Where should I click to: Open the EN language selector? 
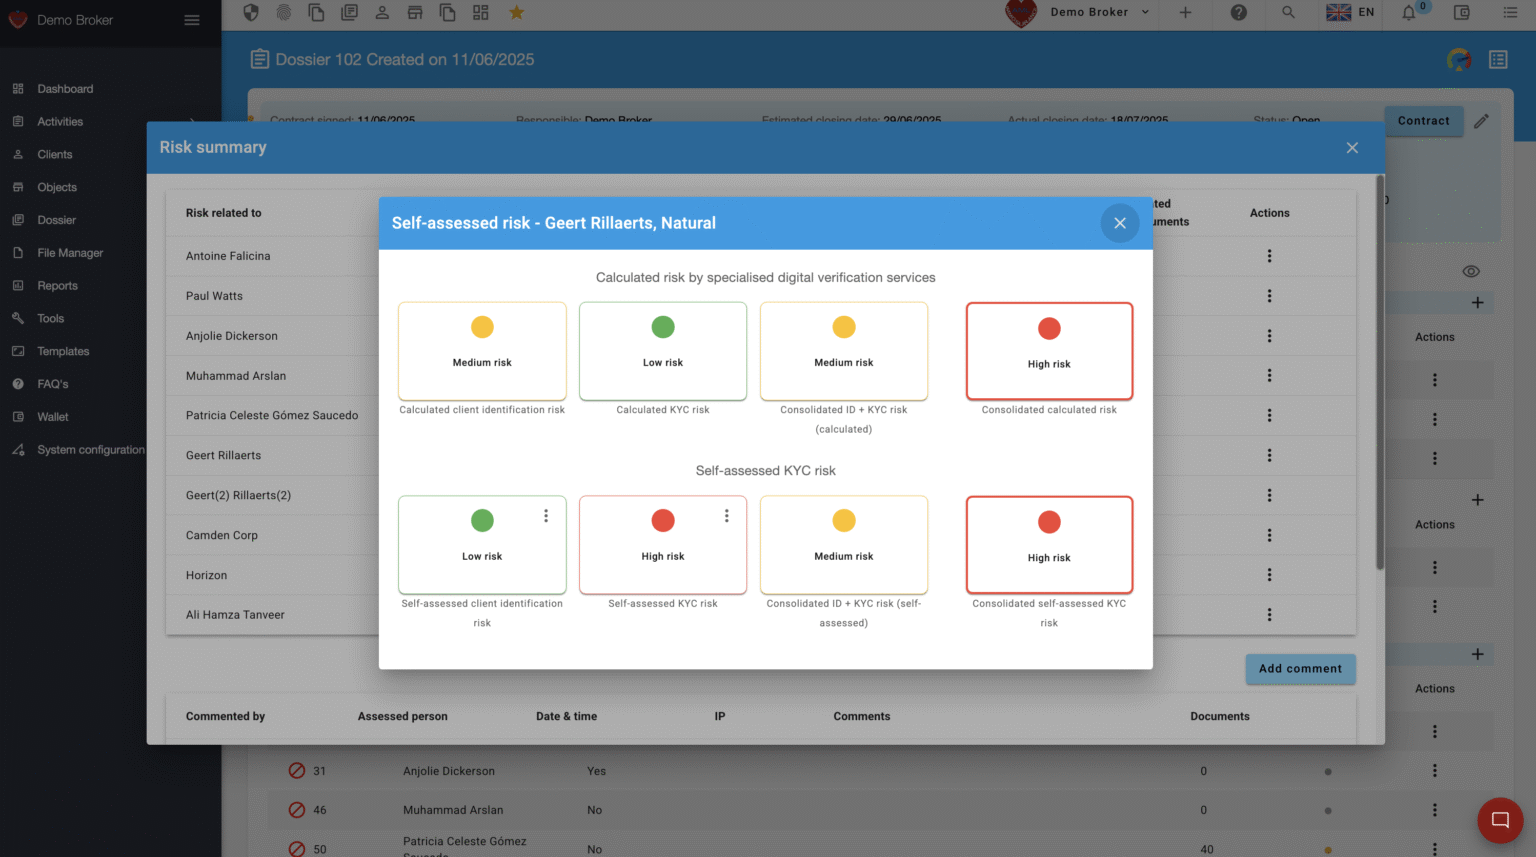click(1350, 13)
